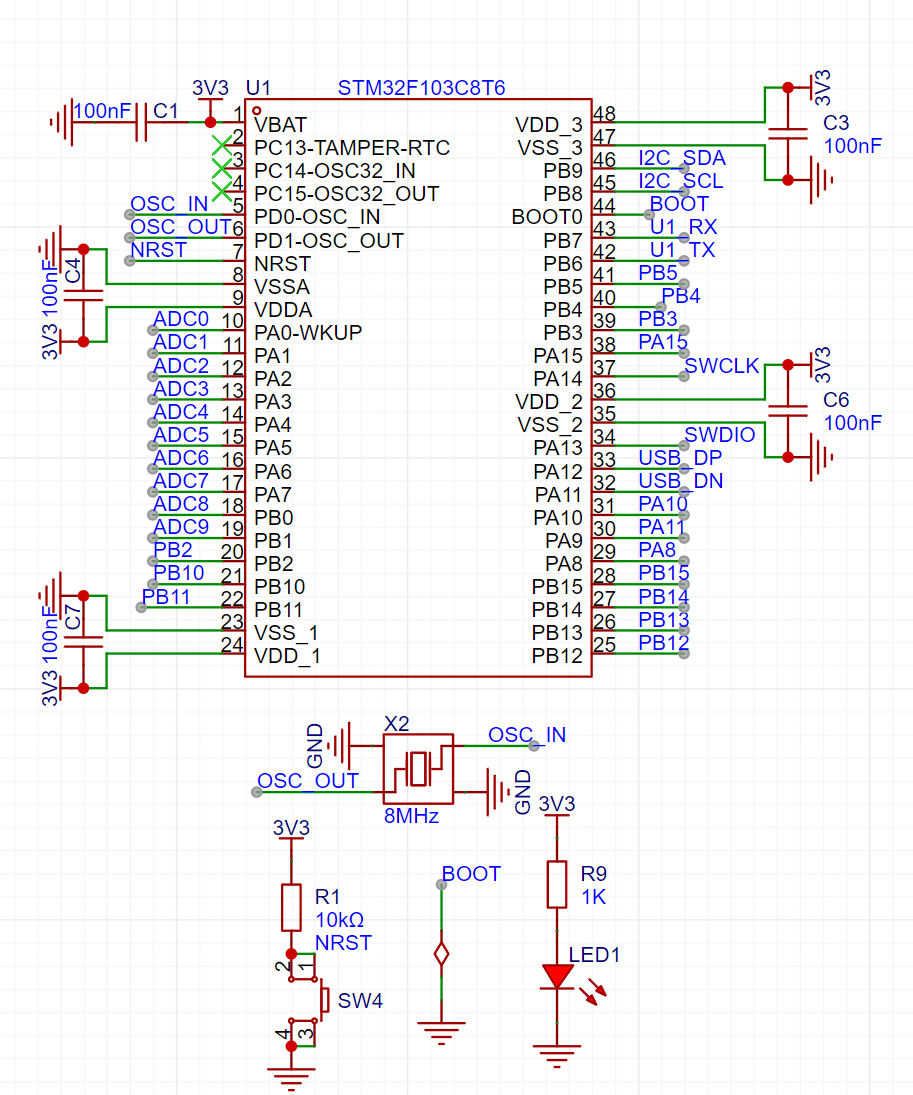This screenshot has width=913, height=1095.
Task: Select the 8MHz crystal symbol X2
Action: pos(418,768)
